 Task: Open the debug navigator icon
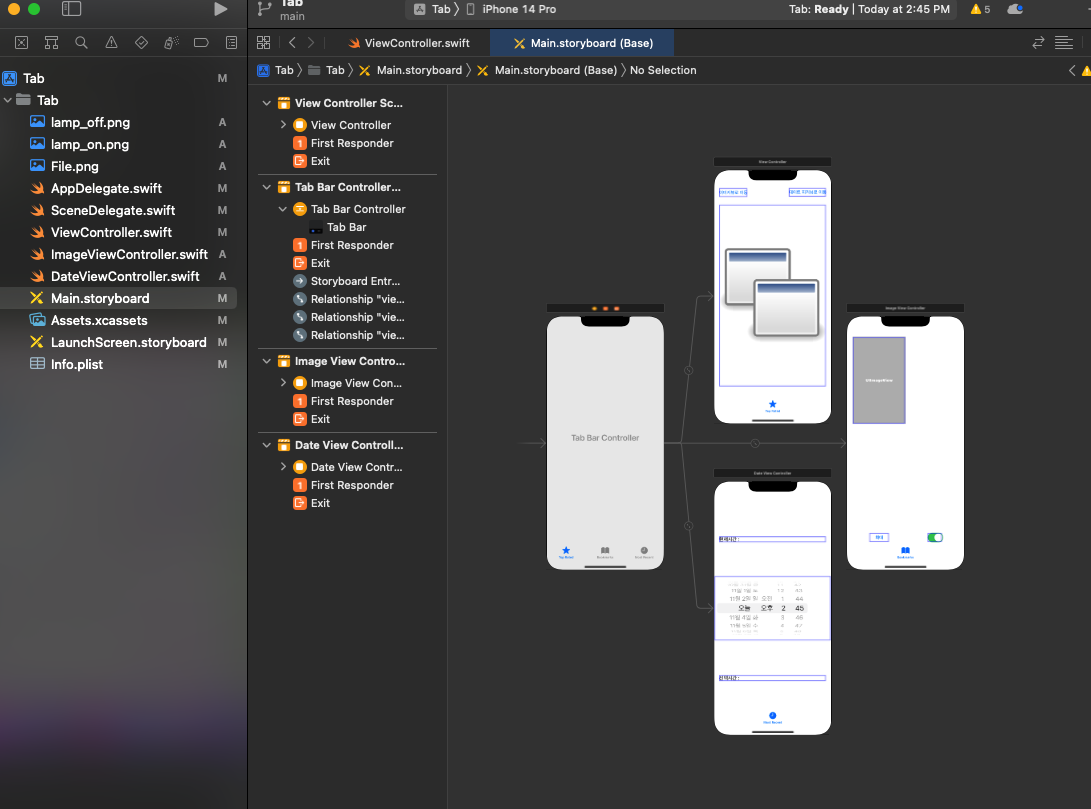pos(171,42)
